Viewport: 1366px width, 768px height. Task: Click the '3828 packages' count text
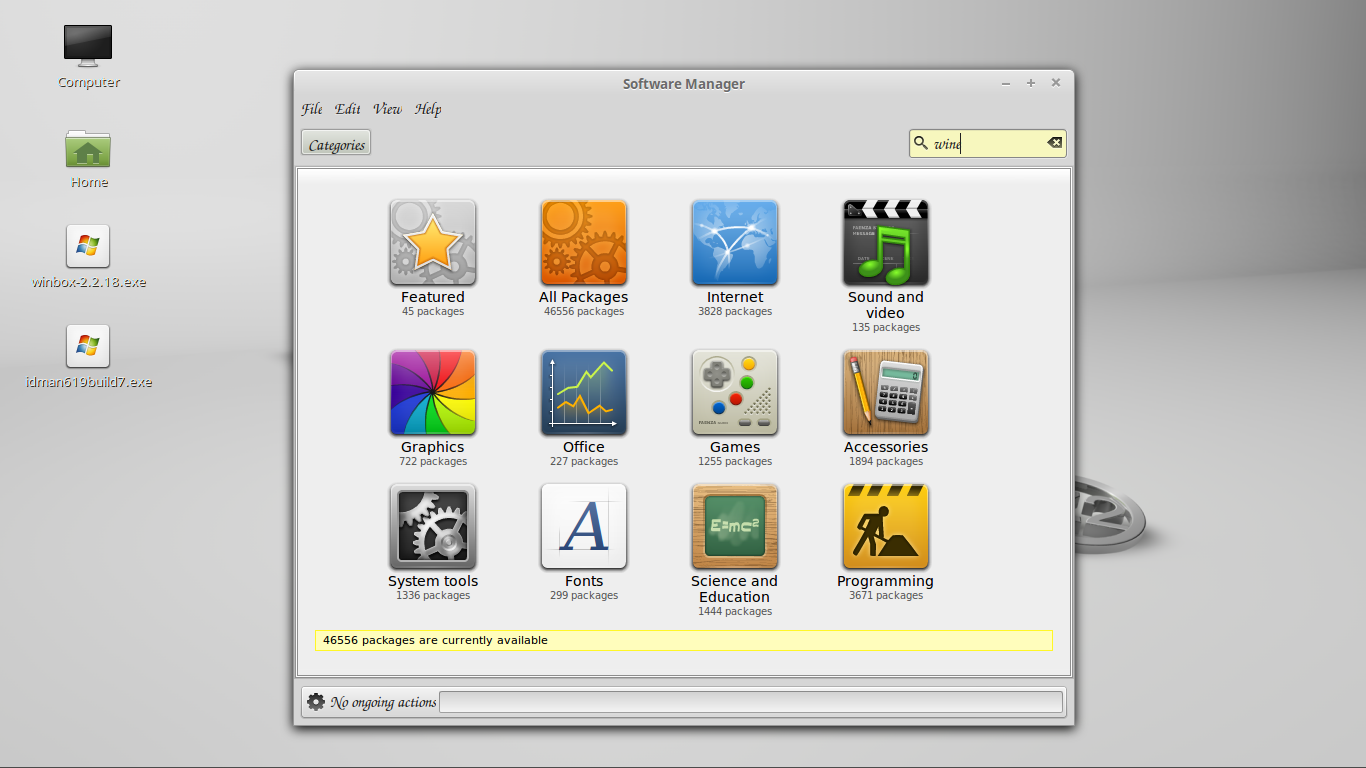735,312
